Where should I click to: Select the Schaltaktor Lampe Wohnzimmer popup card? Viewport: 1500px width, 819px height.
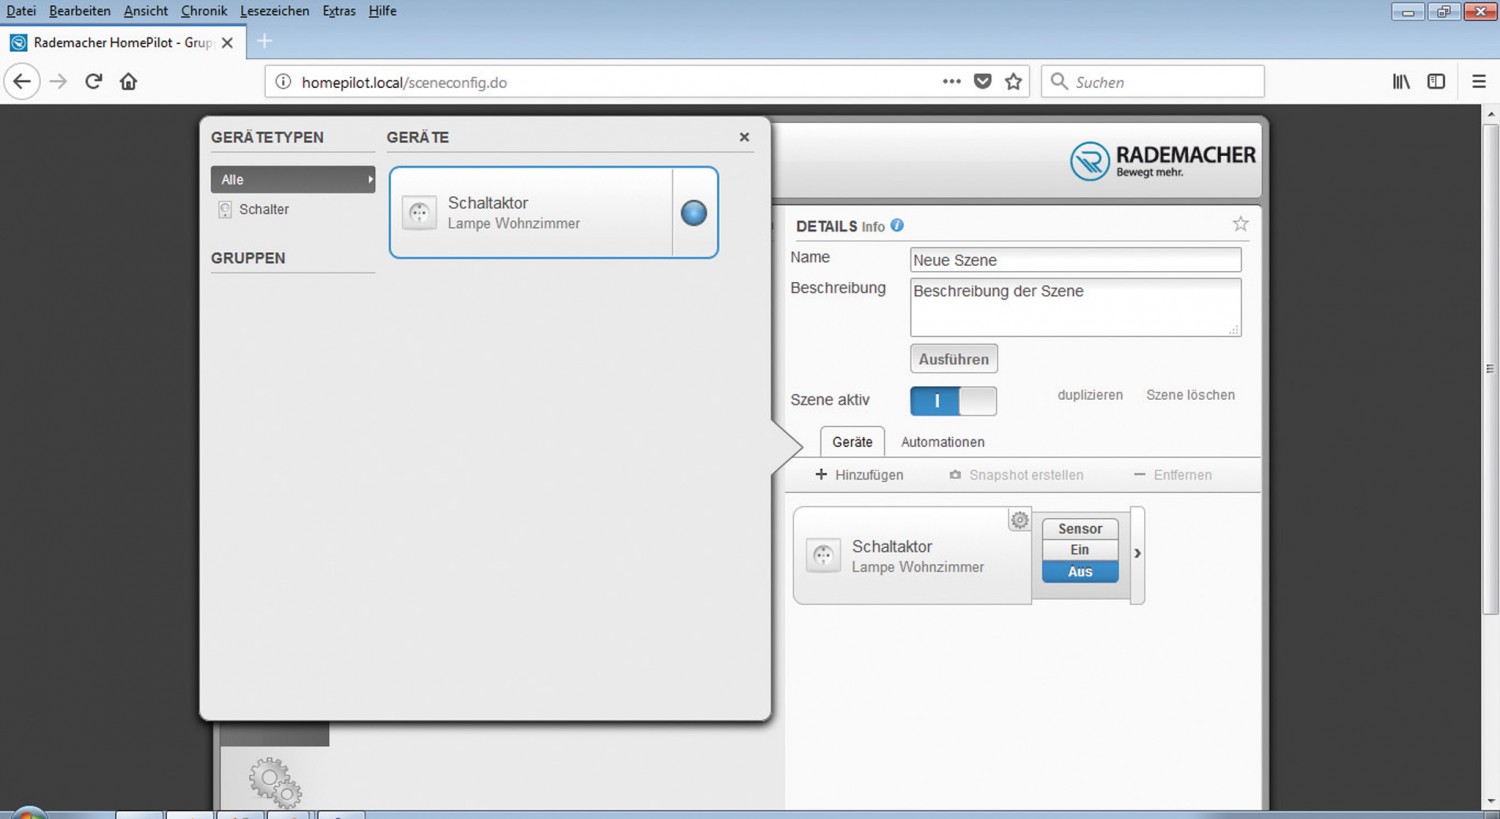coord(553,213)
